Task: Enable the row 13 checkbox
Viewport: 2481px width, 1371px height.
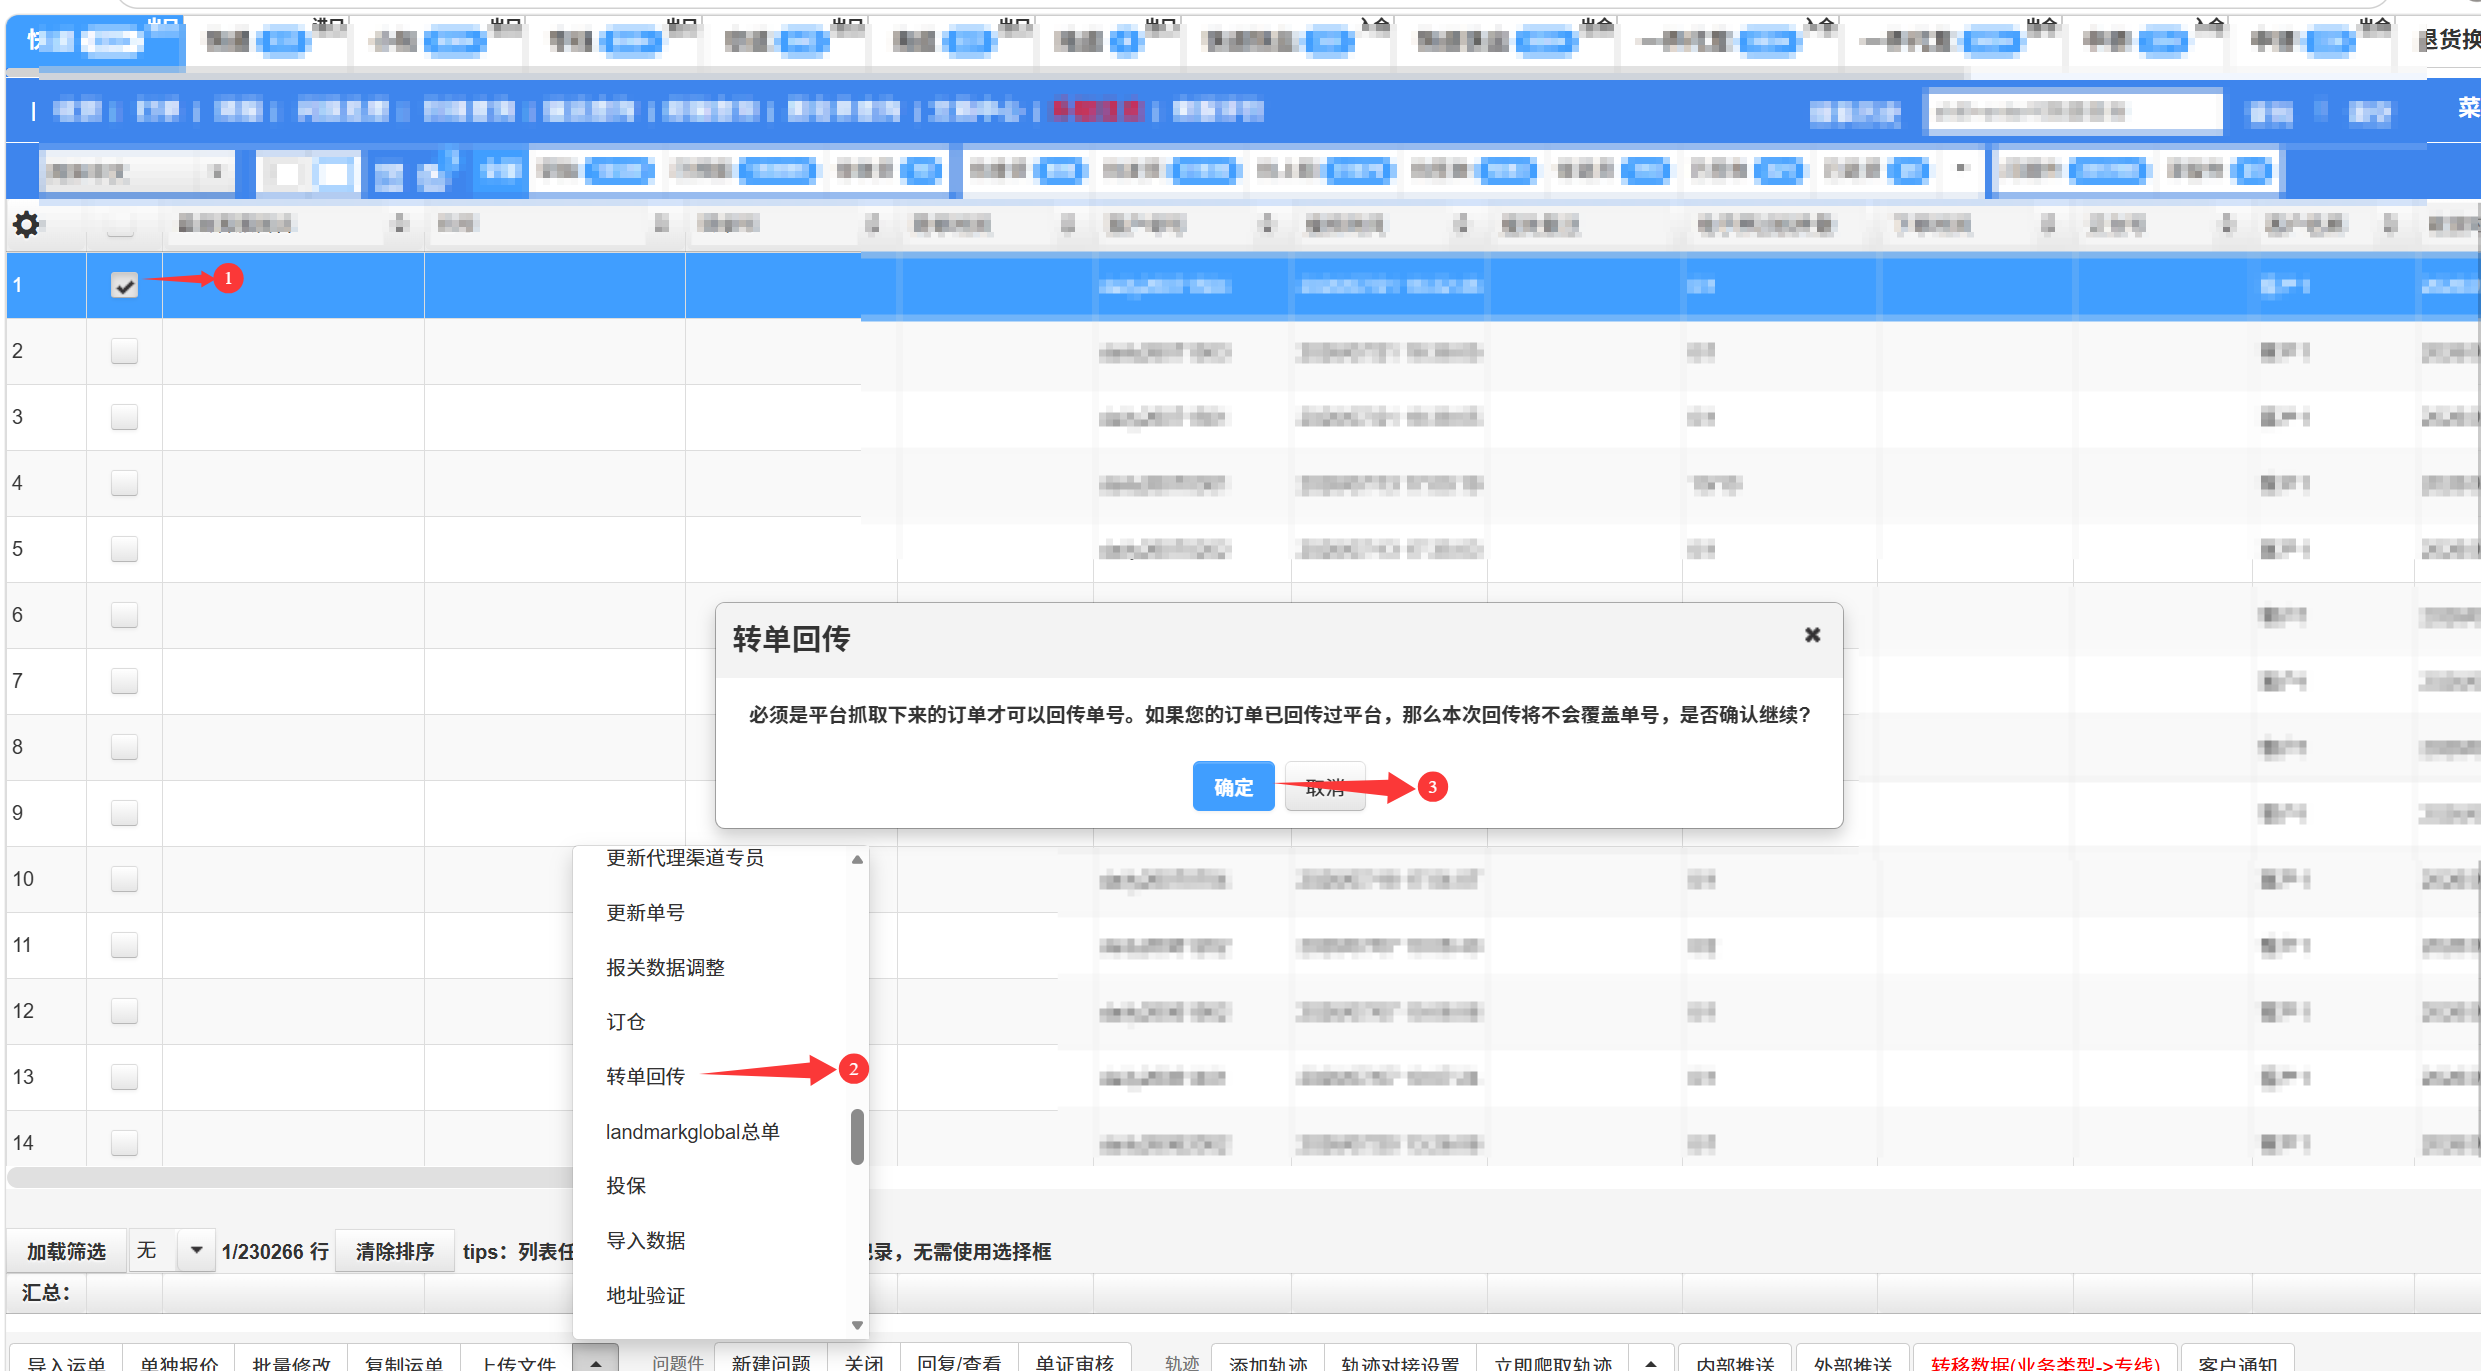Action: pos(124,1077)
